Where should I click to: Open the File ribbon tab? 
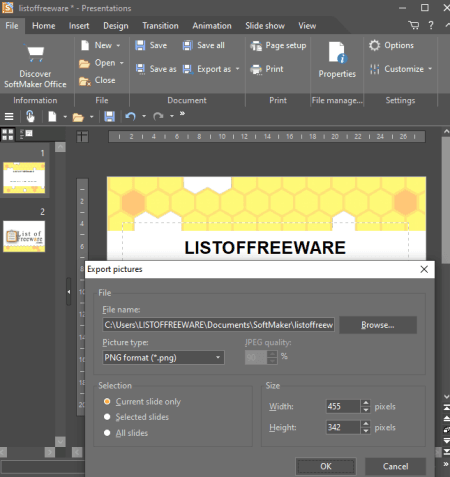click(12, 26)
